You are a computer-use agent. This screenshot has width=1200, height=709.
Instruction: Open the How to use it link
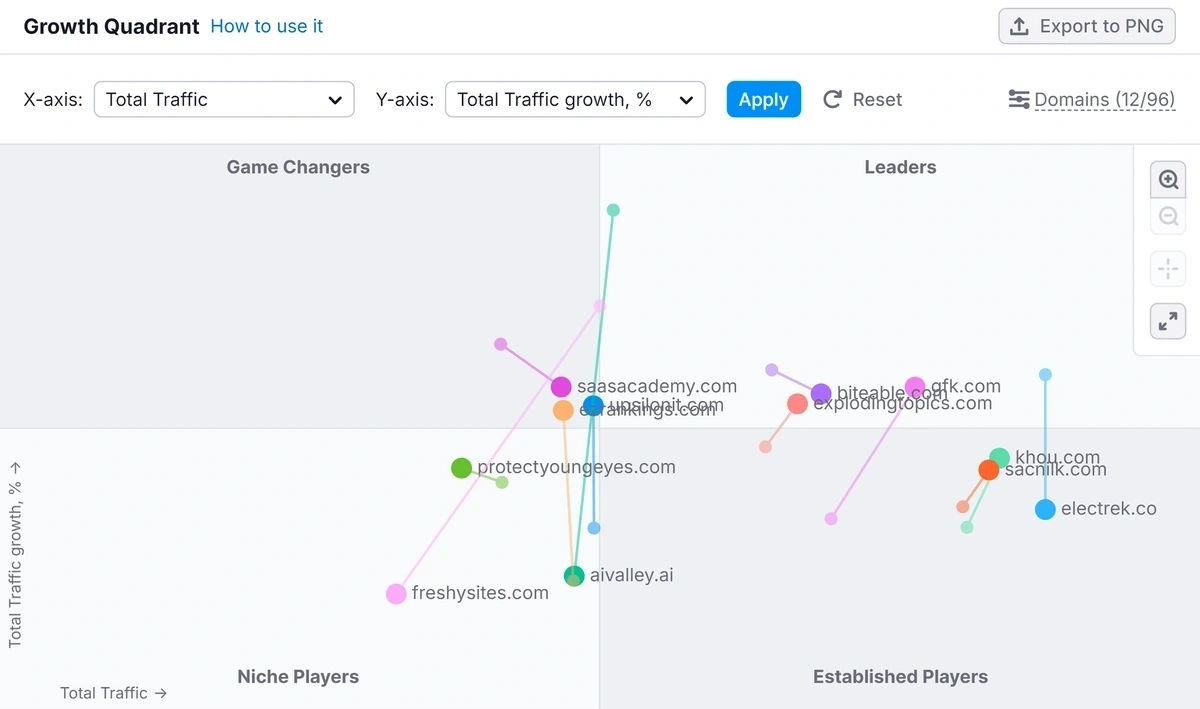pos(267,27)
